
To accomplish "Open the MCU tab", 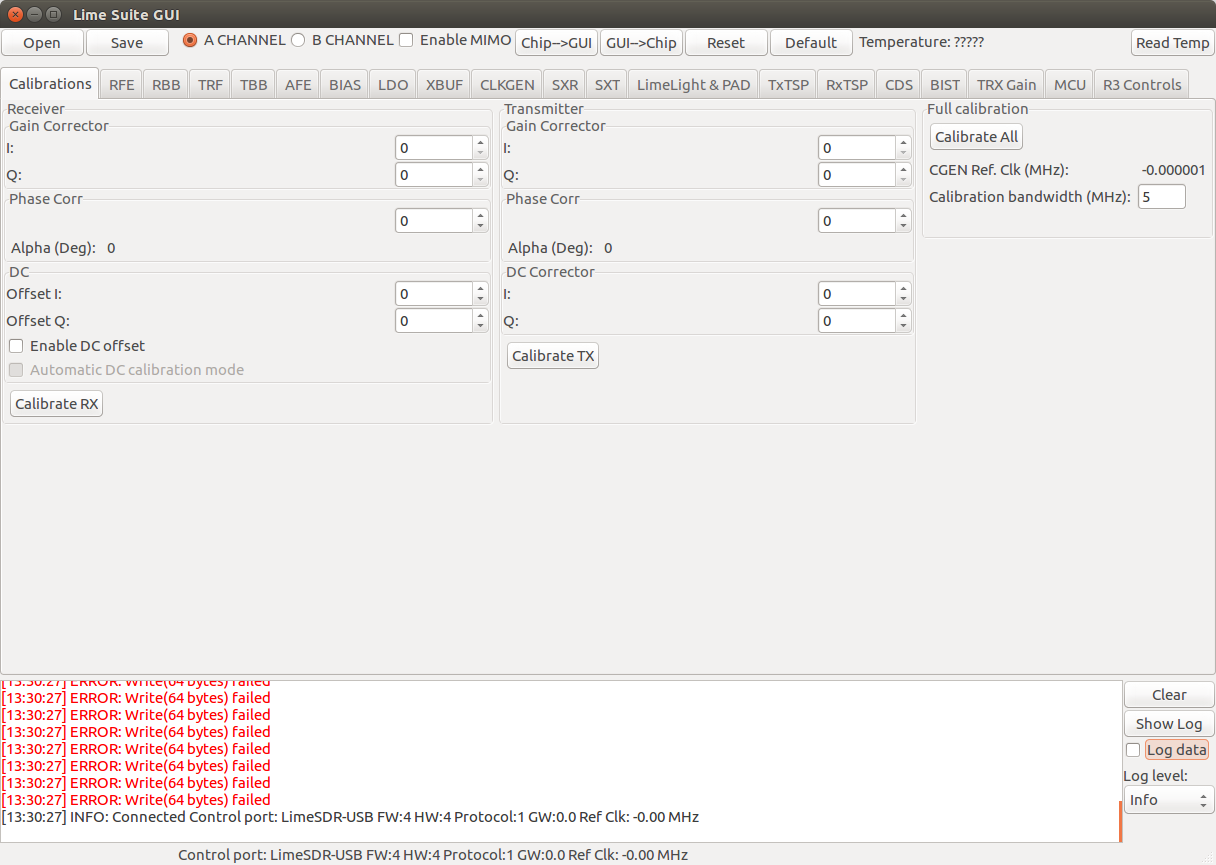I will tap(1070, 85).
